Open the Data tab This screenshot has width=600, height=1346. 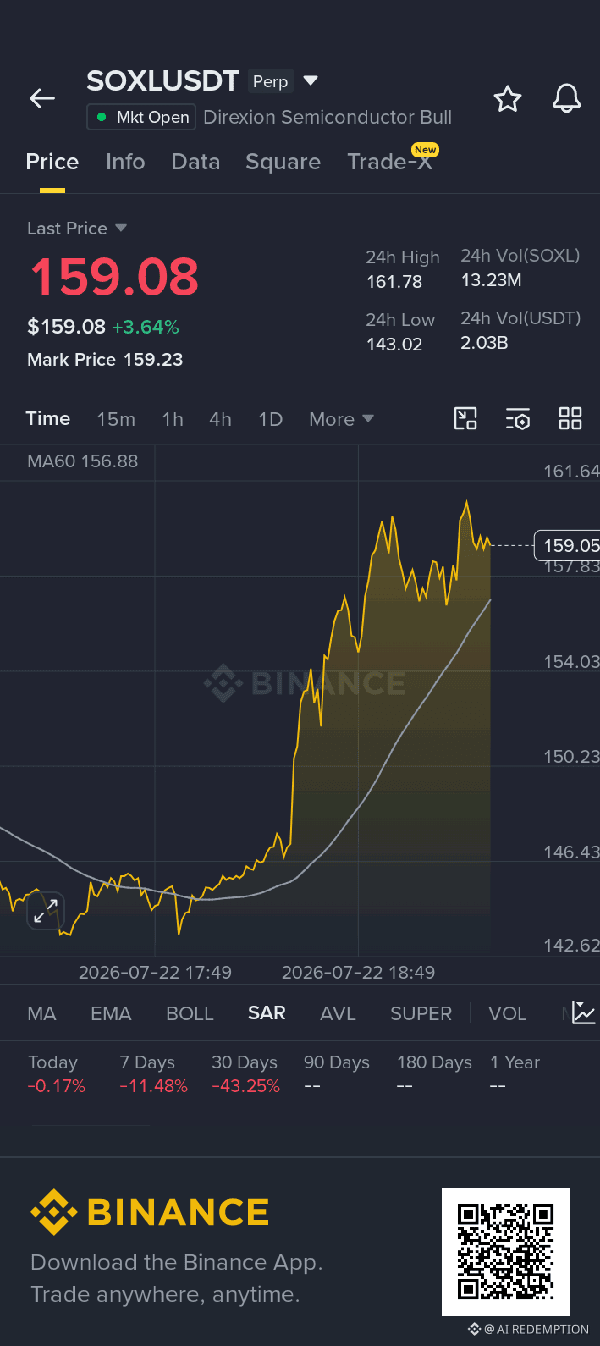[x=195, y=162]
